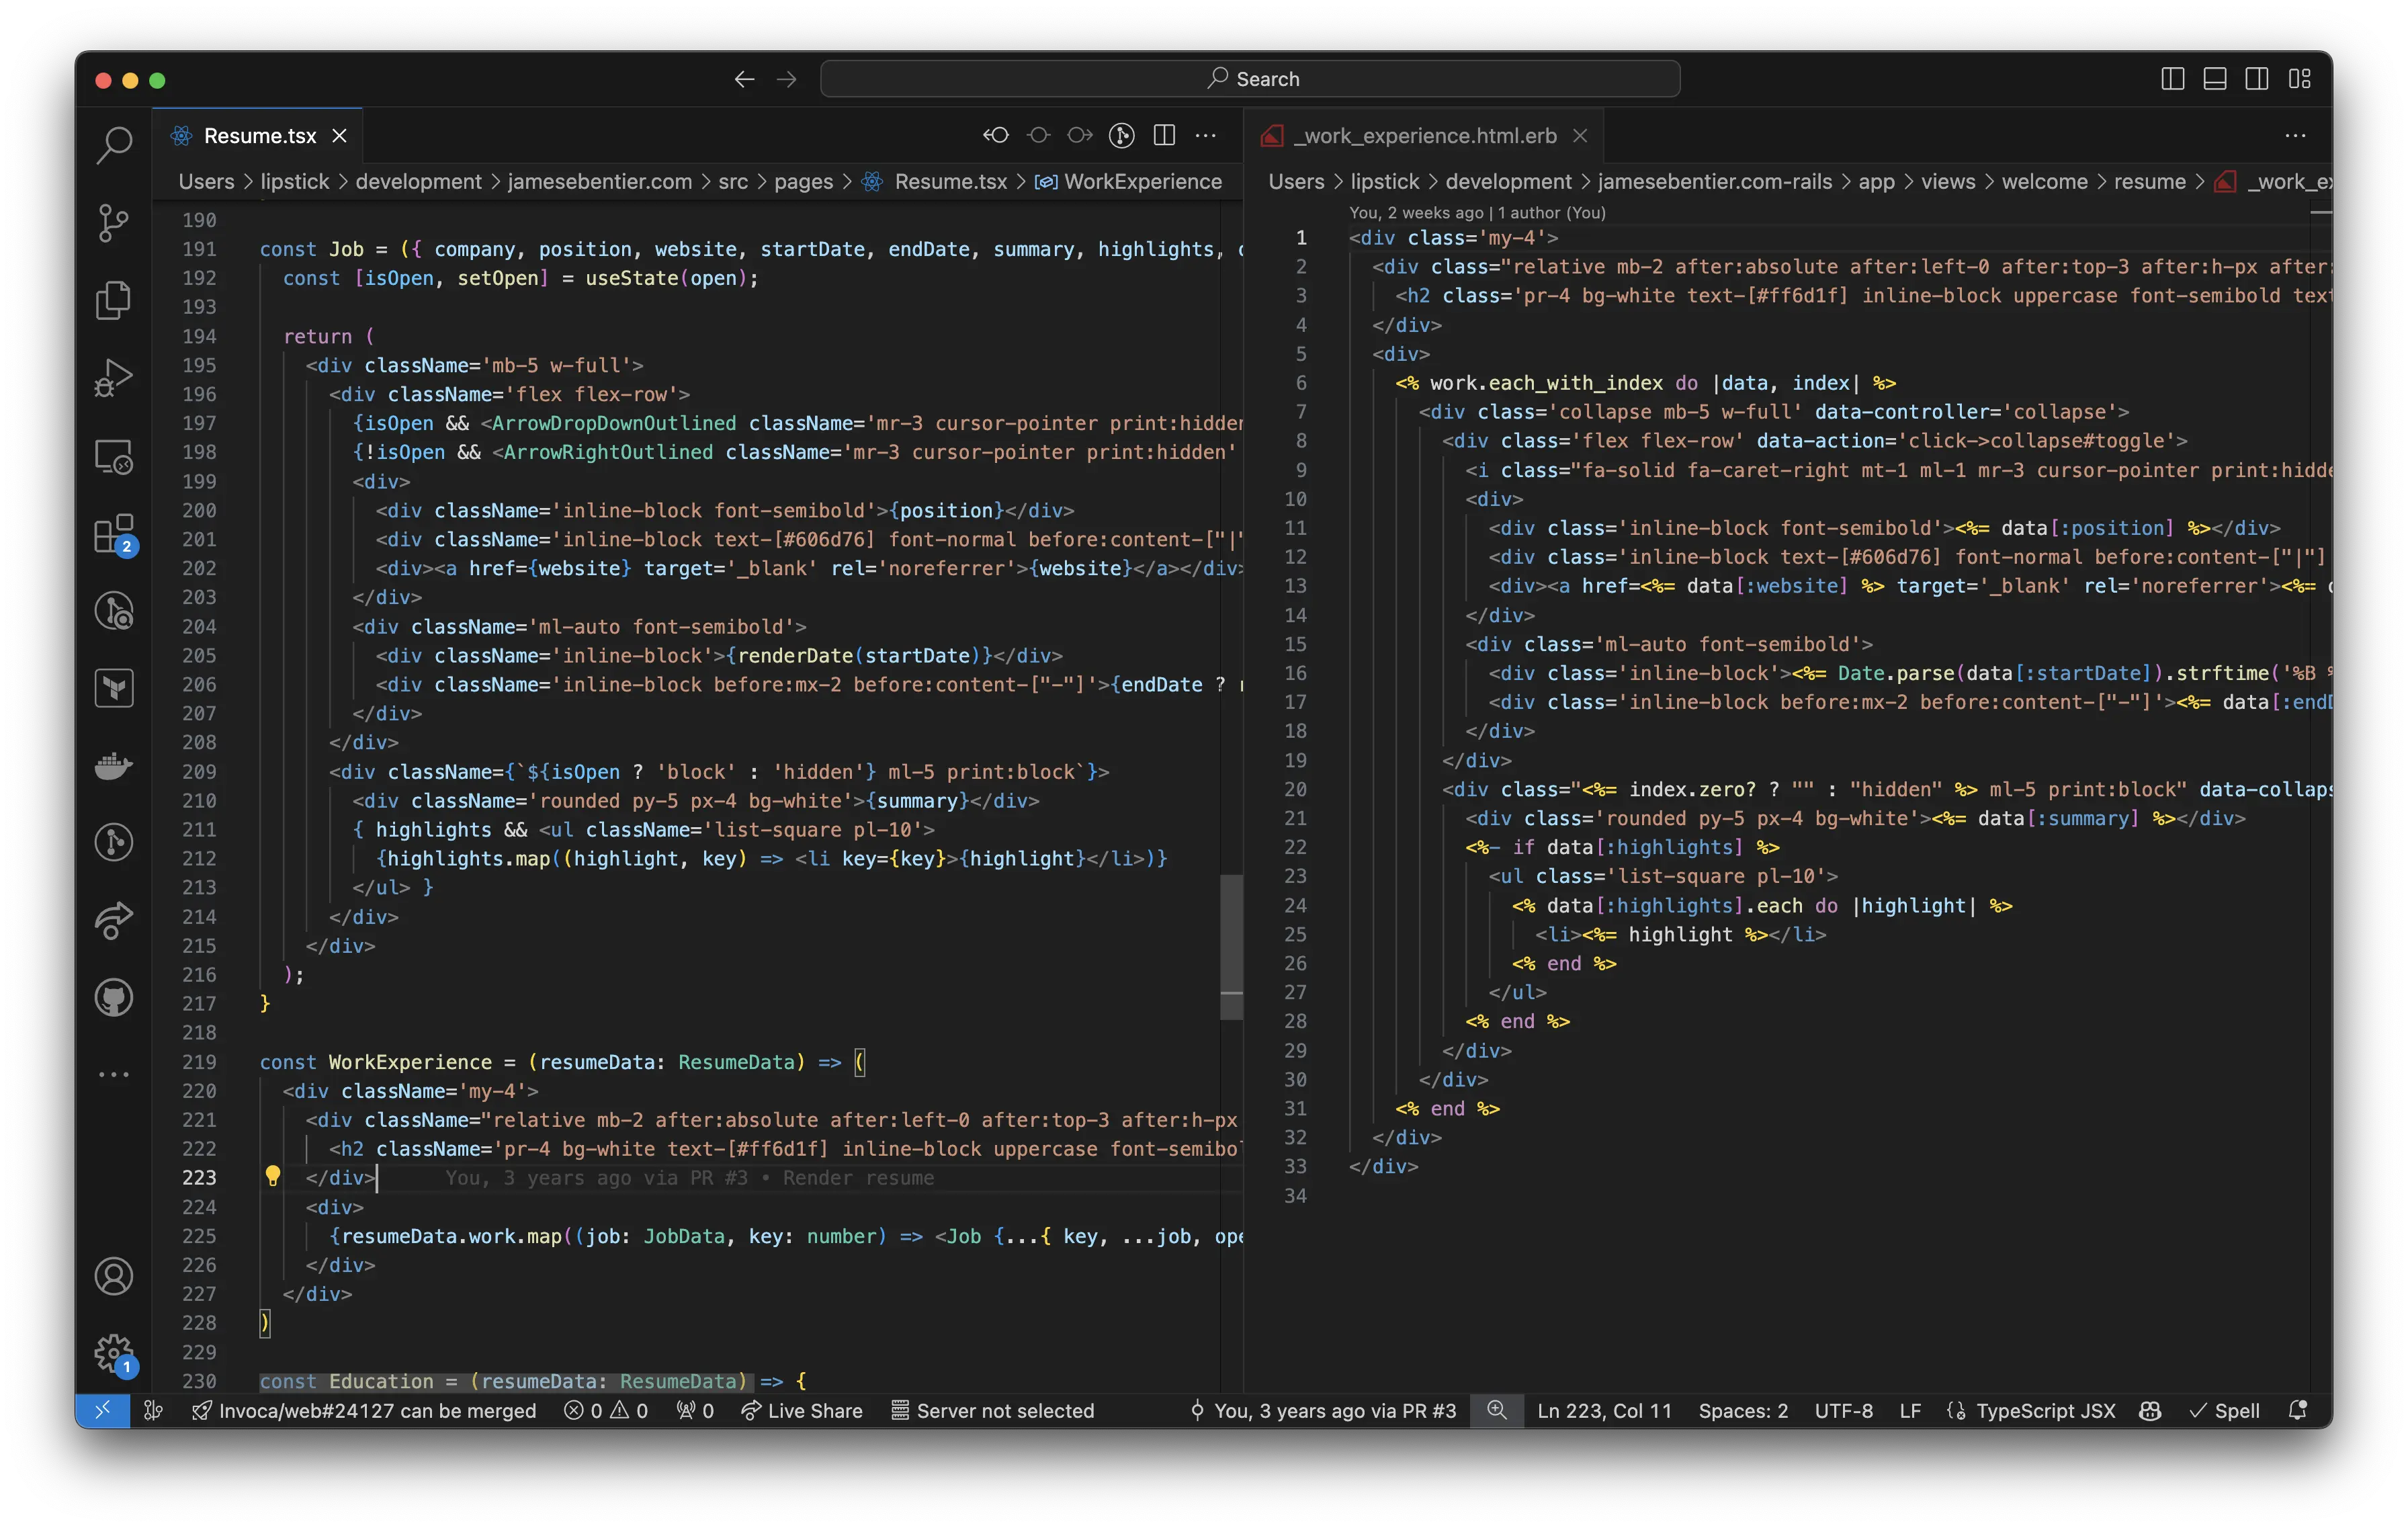Open the GitHub view
Screen dimensions: 2408x1528
(x=114, y=998)
